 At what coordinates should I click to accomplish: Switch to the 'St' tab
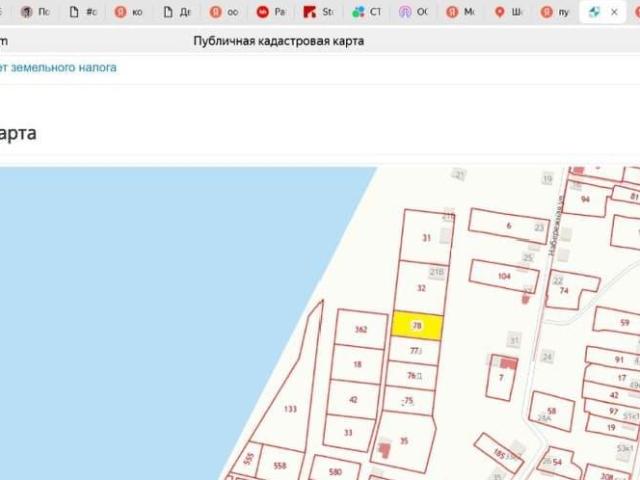318,12
